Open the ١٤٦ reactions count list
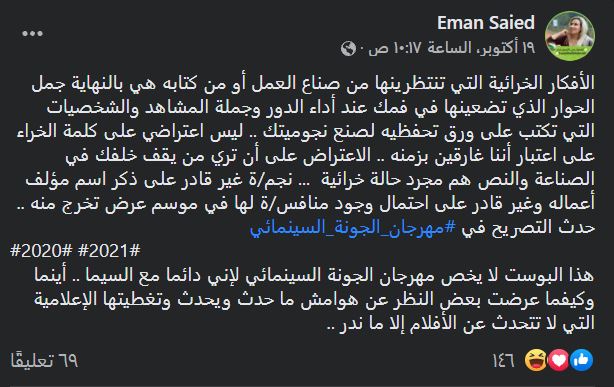Image resolution: width=614 pixels, height=387 pixels. point(503,360)
